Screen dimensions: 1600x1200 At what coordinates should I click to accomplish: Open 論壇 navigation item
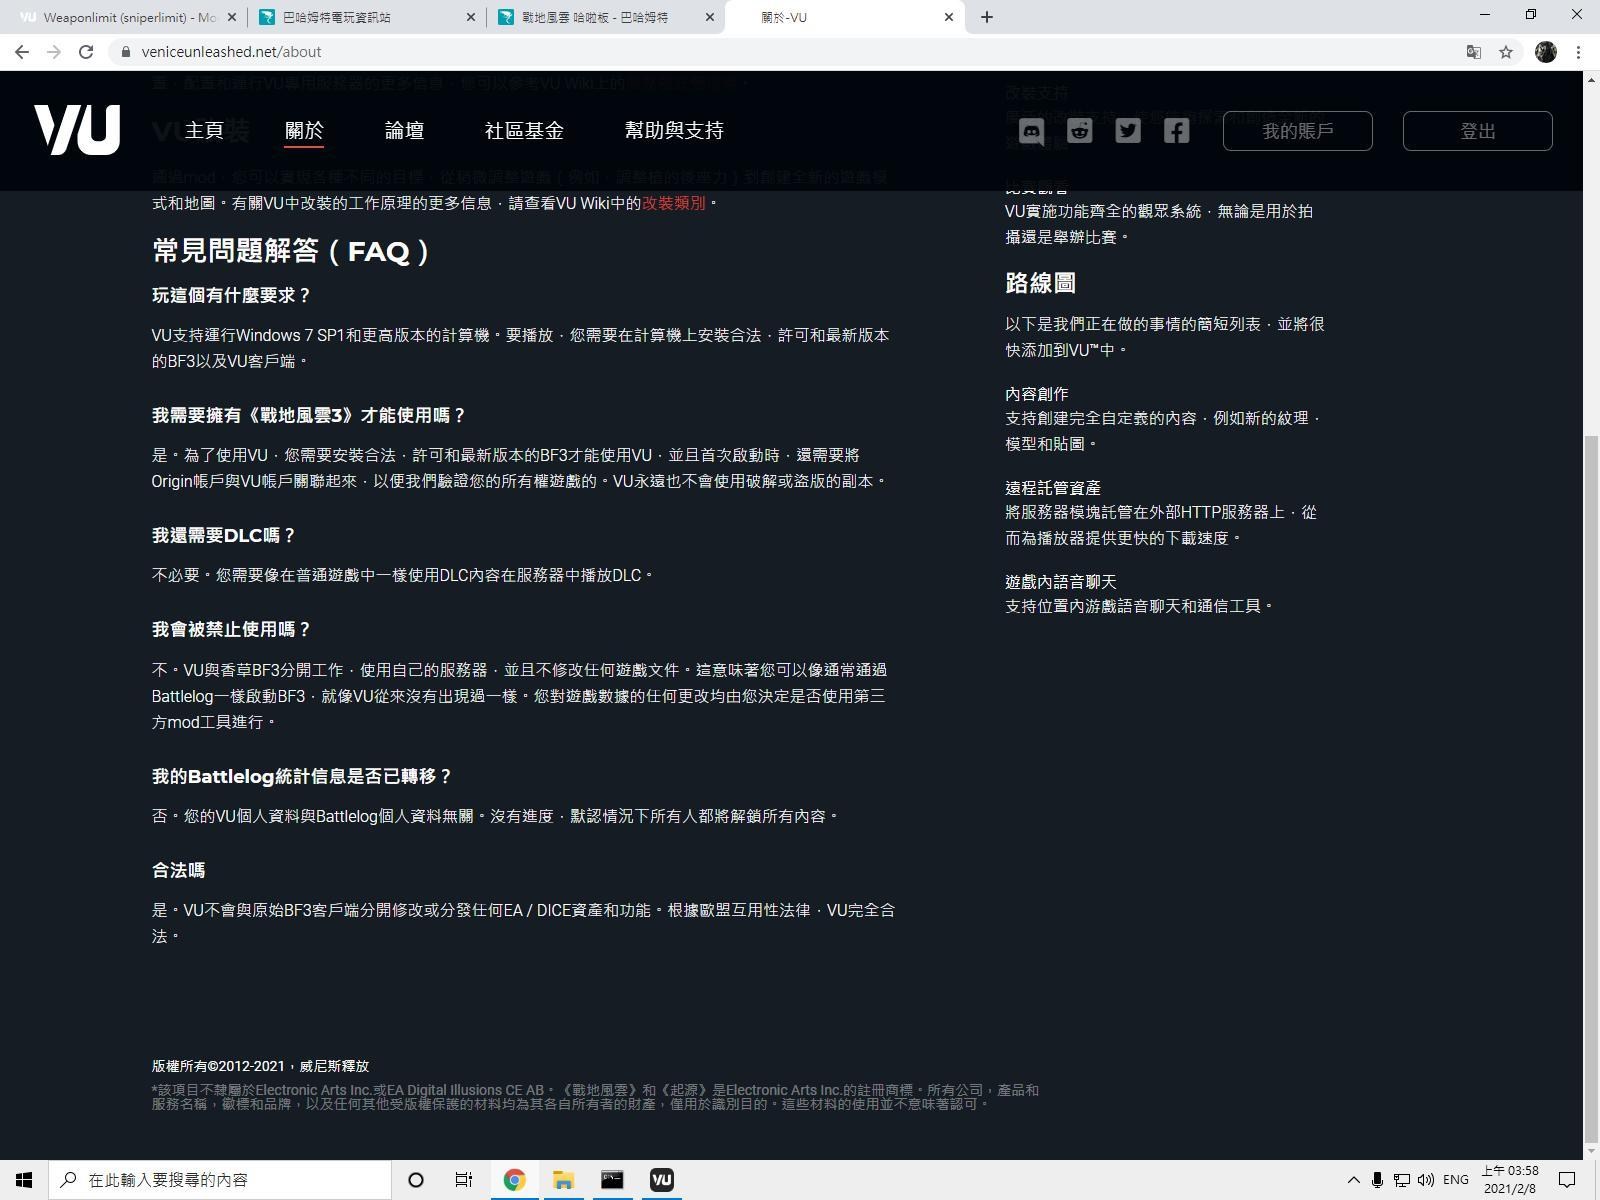coord(404,131)
